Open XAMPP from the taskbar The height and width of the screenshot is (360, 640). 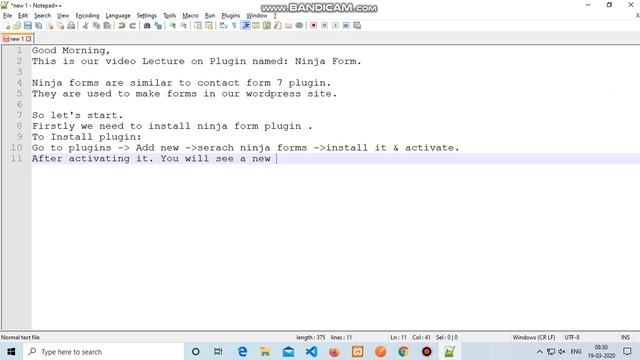point(358,351)
